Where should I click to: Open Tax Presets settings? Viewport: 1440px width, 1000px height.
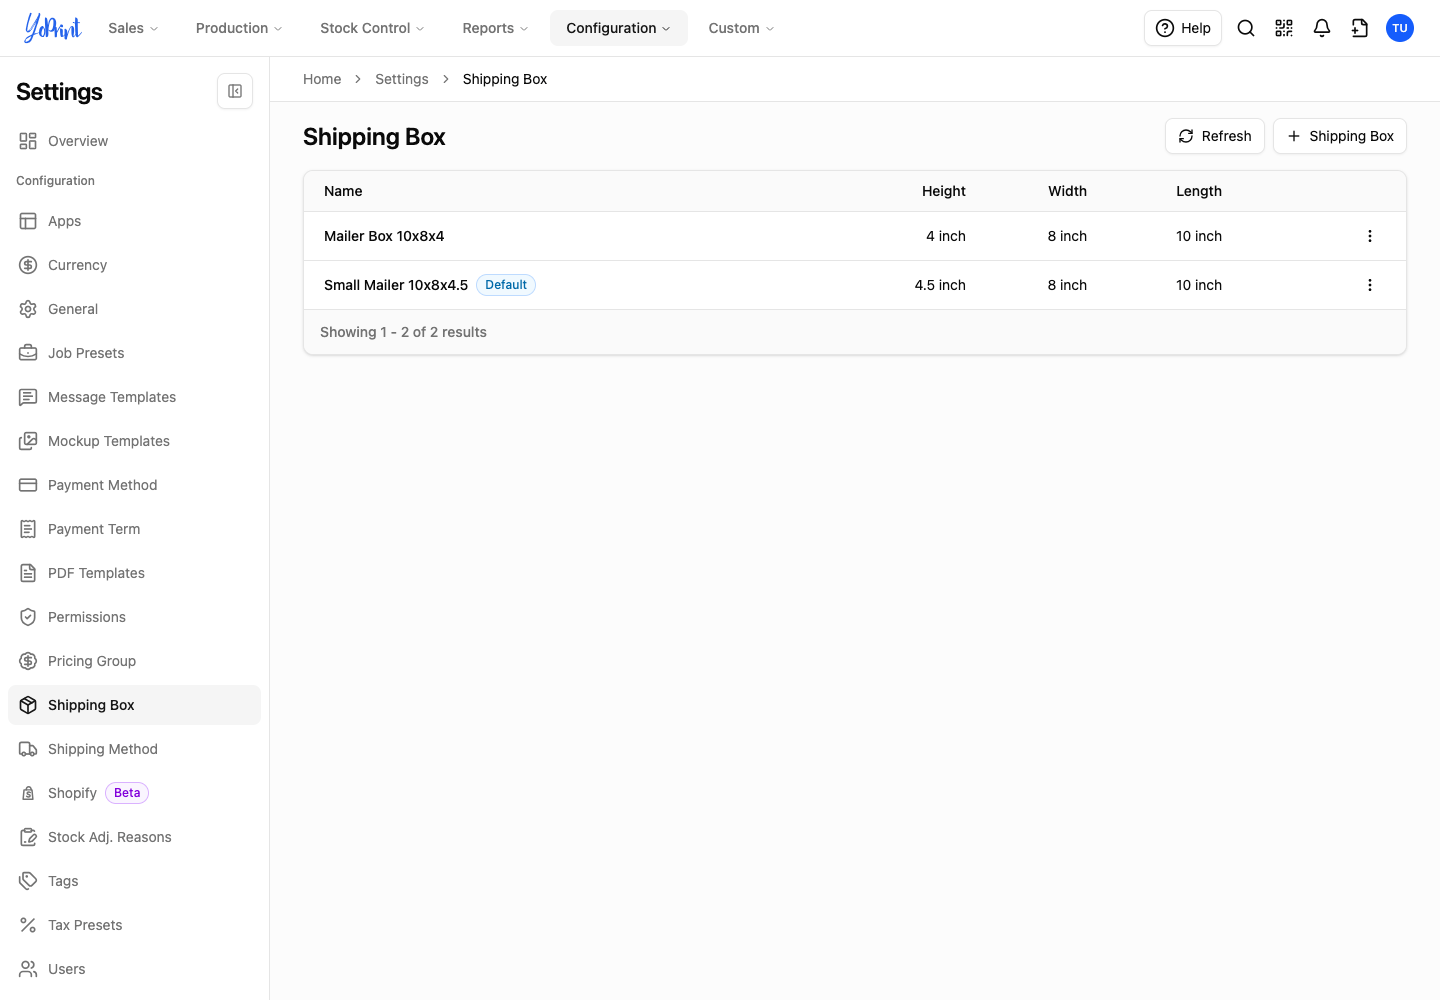pyautogui.click(x=134, y=925)
